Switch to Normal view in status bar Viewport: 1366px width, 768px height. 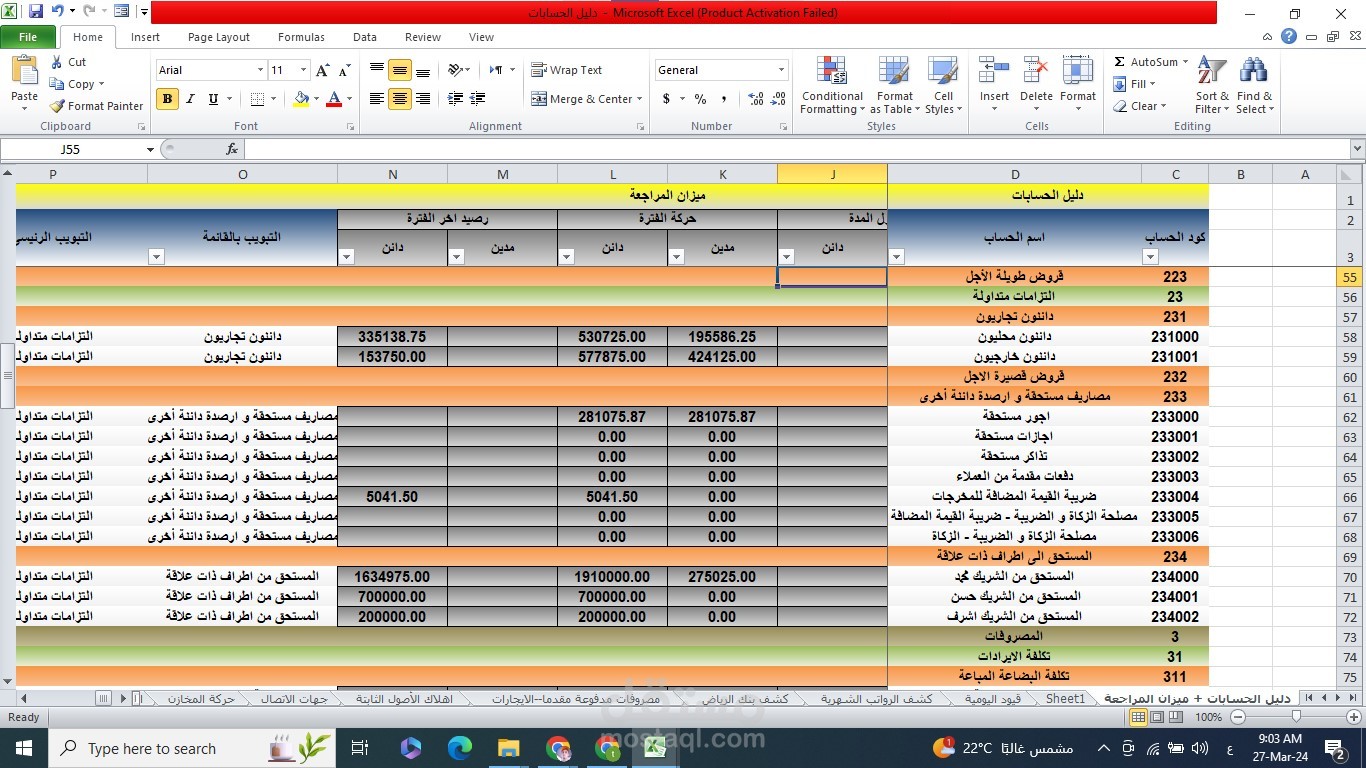point(1138,717)
